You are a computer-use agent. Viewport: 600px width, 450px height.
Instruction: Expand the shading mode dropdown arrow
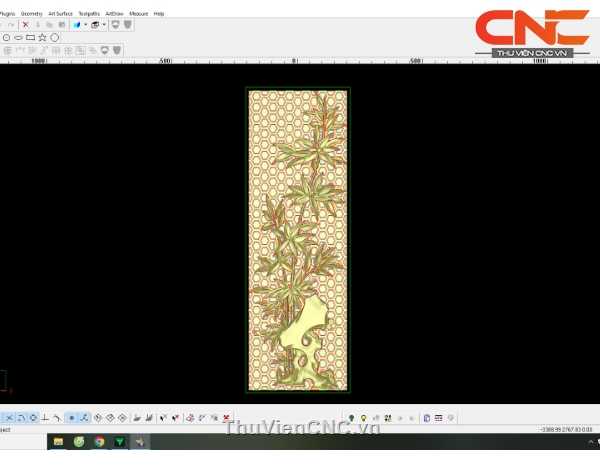pyautogui.click(x=103, y=24)
